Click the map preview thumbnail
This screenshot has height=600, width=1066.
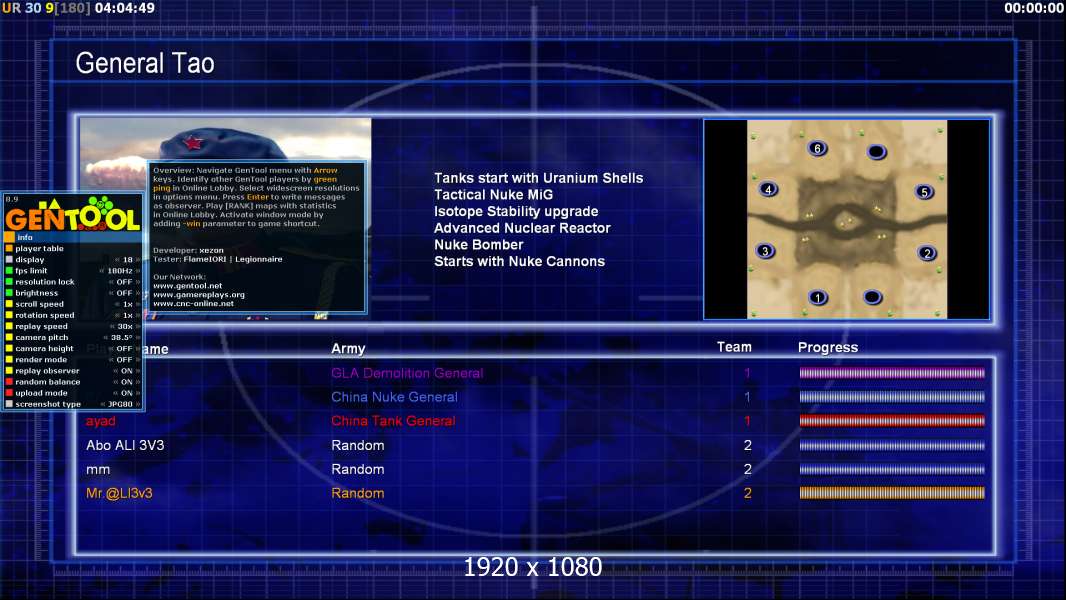[846, 219]
